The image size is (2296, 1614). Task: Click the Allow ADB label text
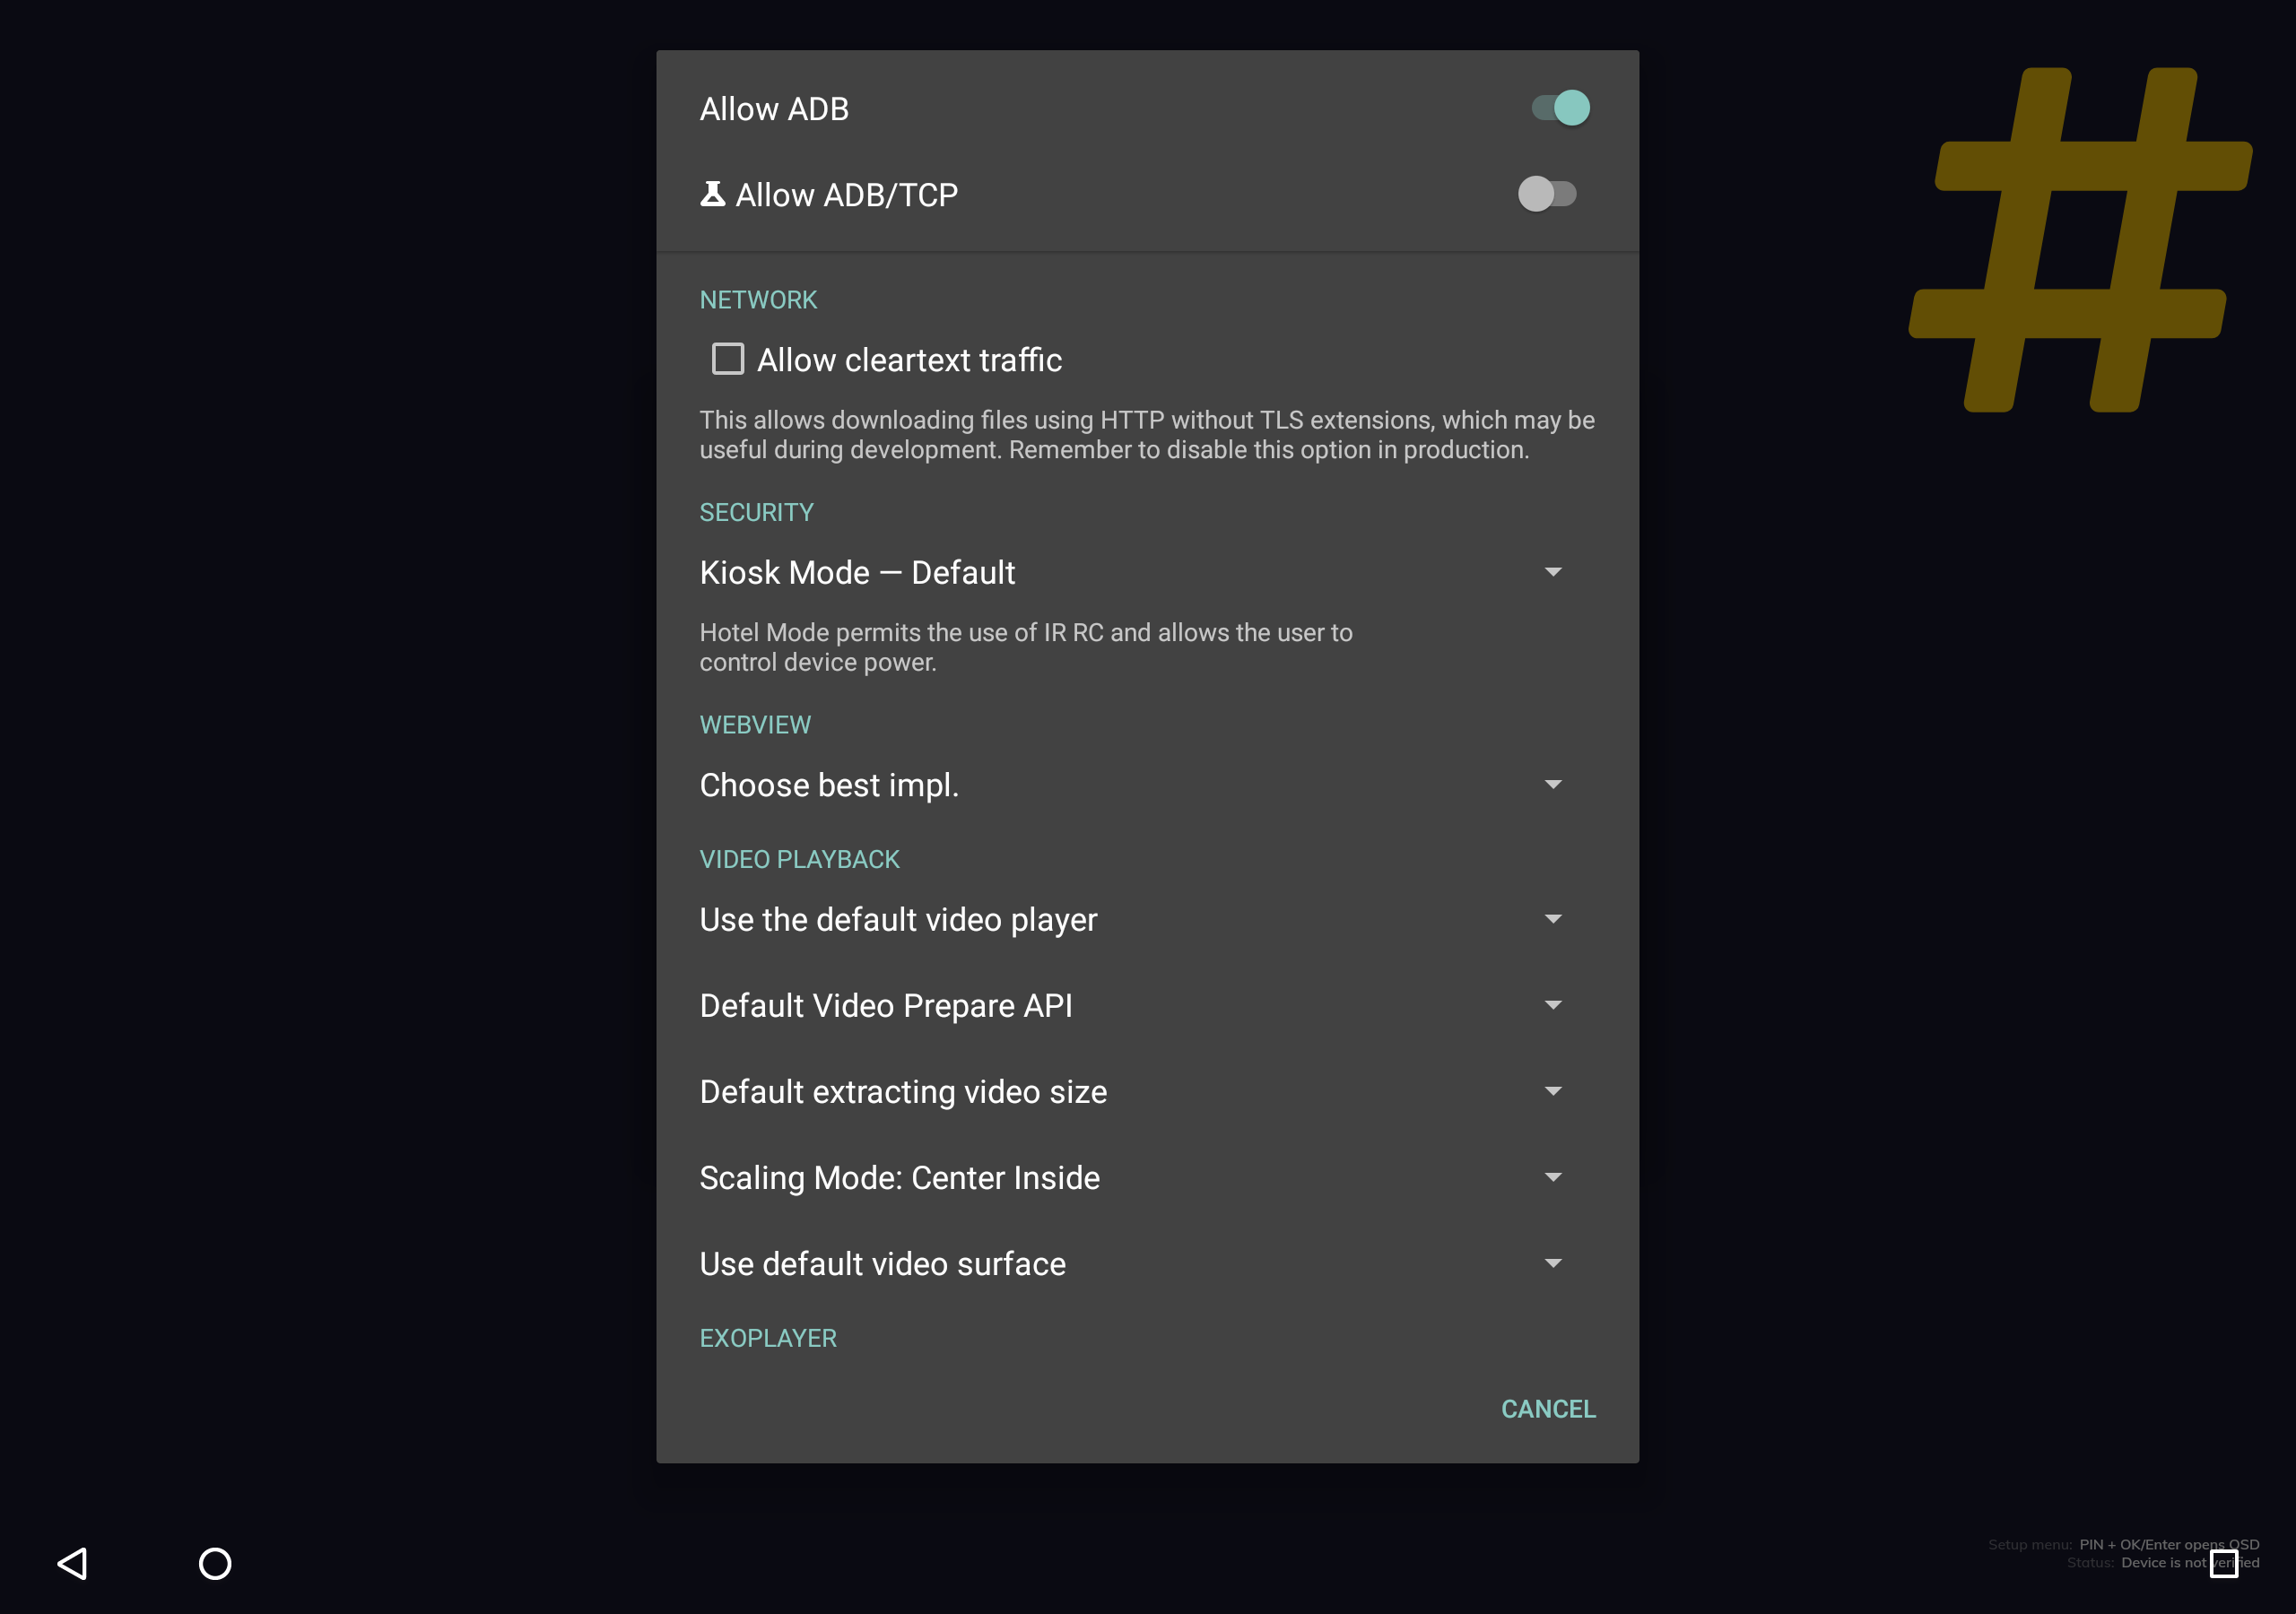[x=774, y=109]
